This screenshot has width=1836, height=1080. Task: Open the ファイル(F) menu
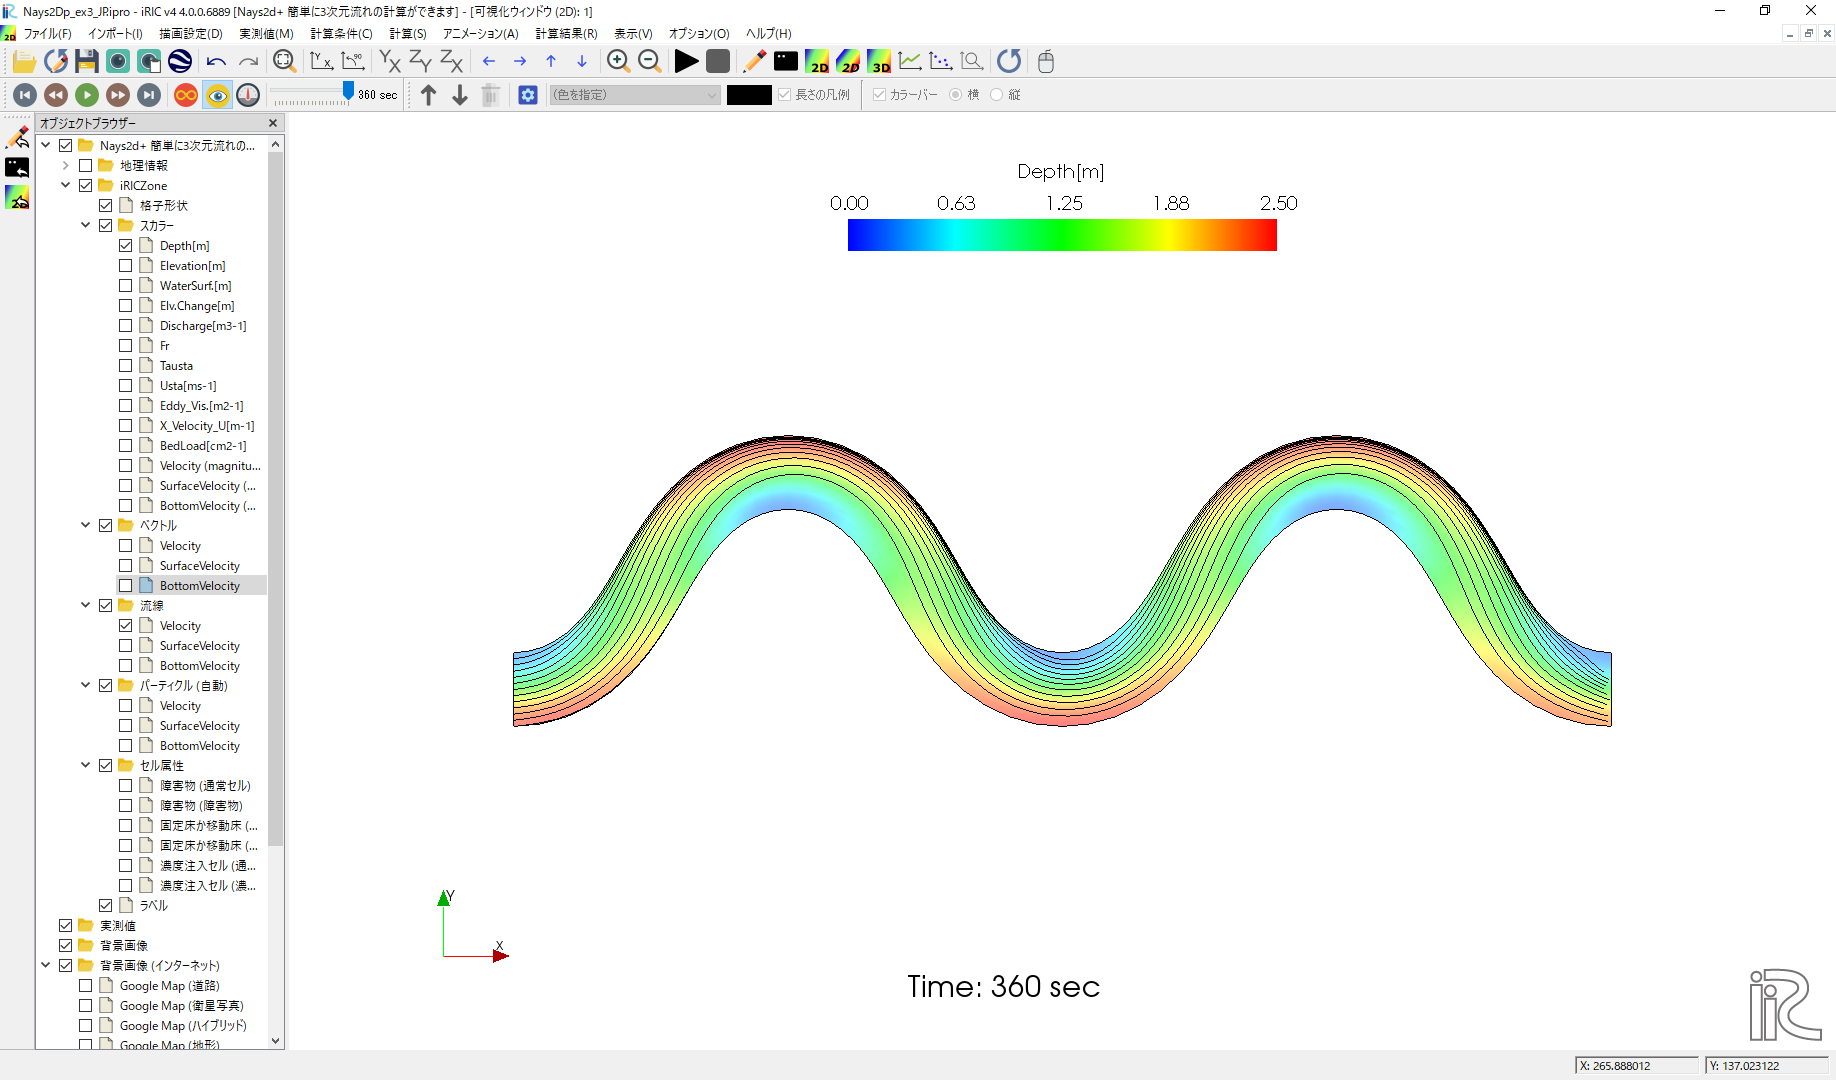point(48,34)
